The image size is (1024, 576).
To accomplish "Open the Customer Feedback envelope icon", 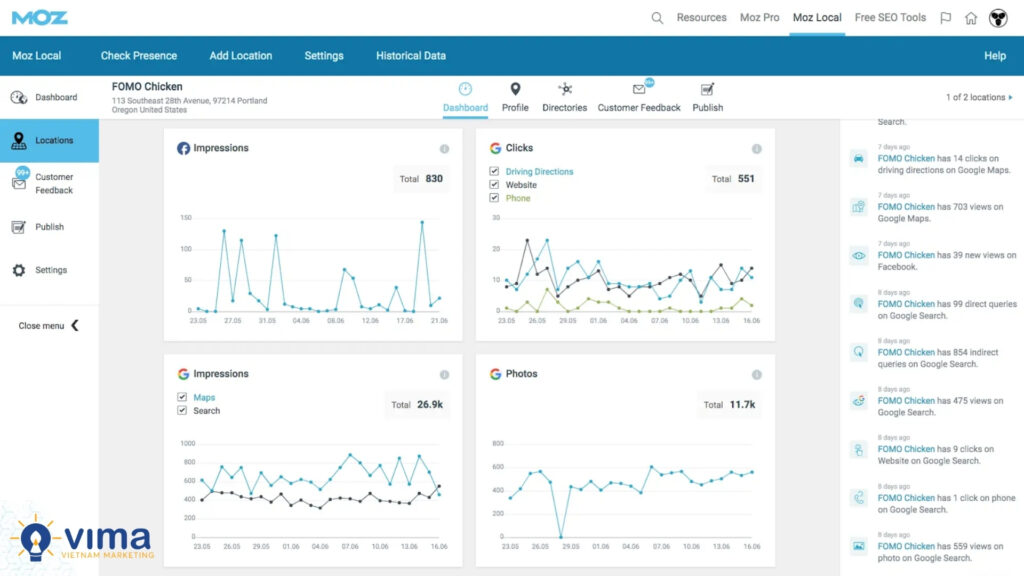I will 639,90.
